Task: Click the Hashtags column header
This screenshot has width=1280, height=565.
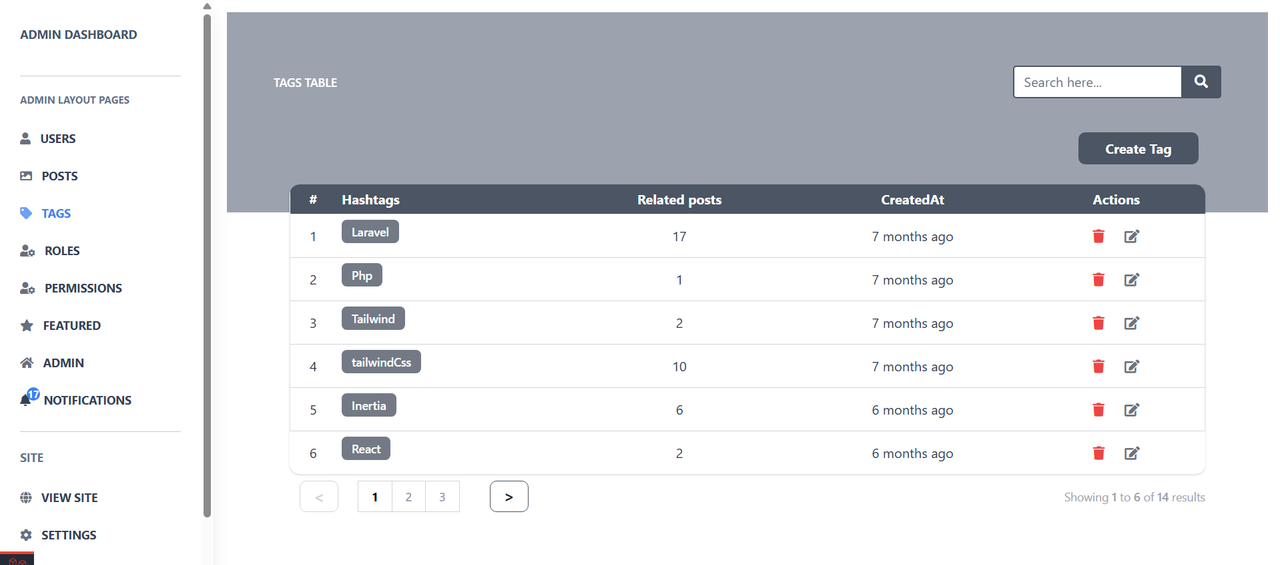Action: (370, 200)
